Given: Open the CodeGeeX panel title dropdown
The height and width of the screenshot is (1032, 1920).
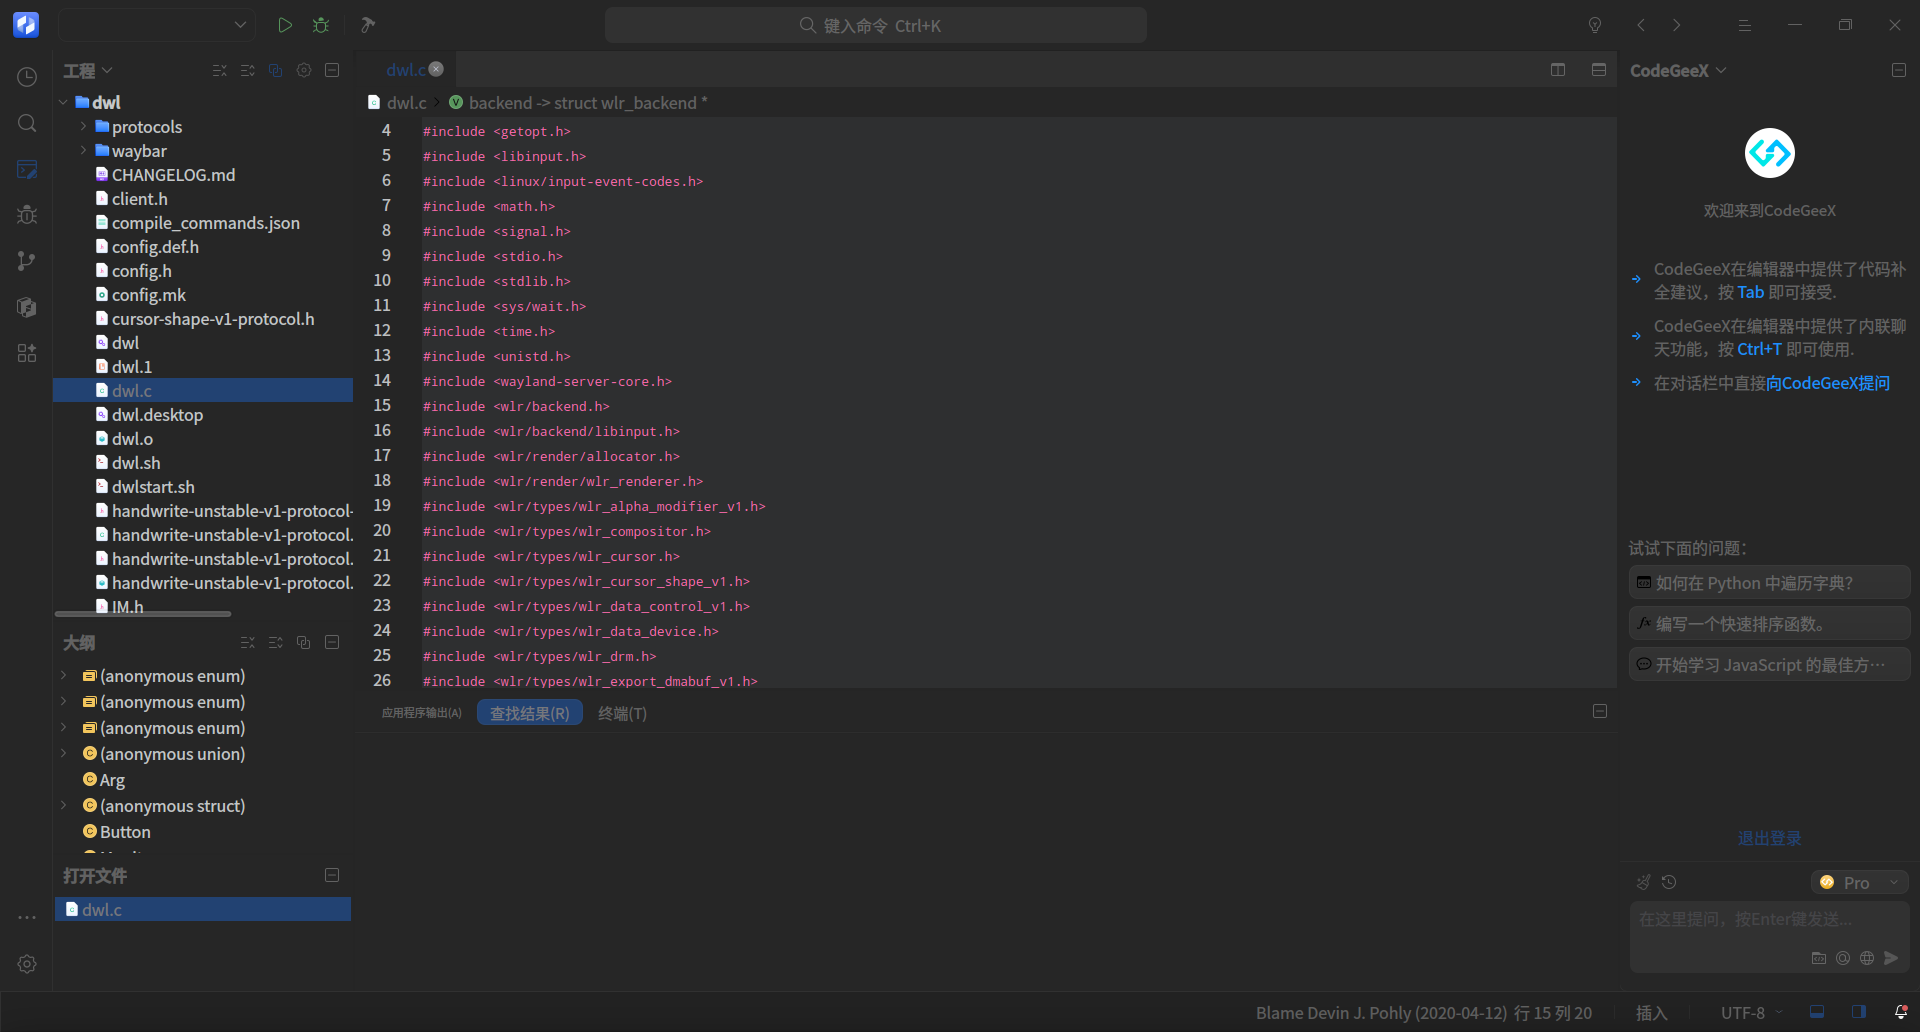Looking at the screenshot, I should pos(1678,70).
